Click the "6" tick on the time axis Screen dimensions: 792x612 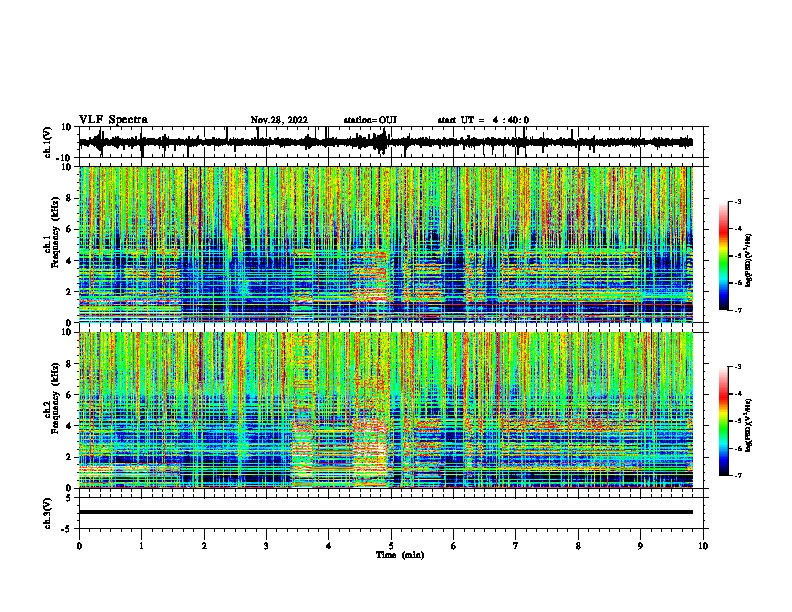[x=454, y=546]
